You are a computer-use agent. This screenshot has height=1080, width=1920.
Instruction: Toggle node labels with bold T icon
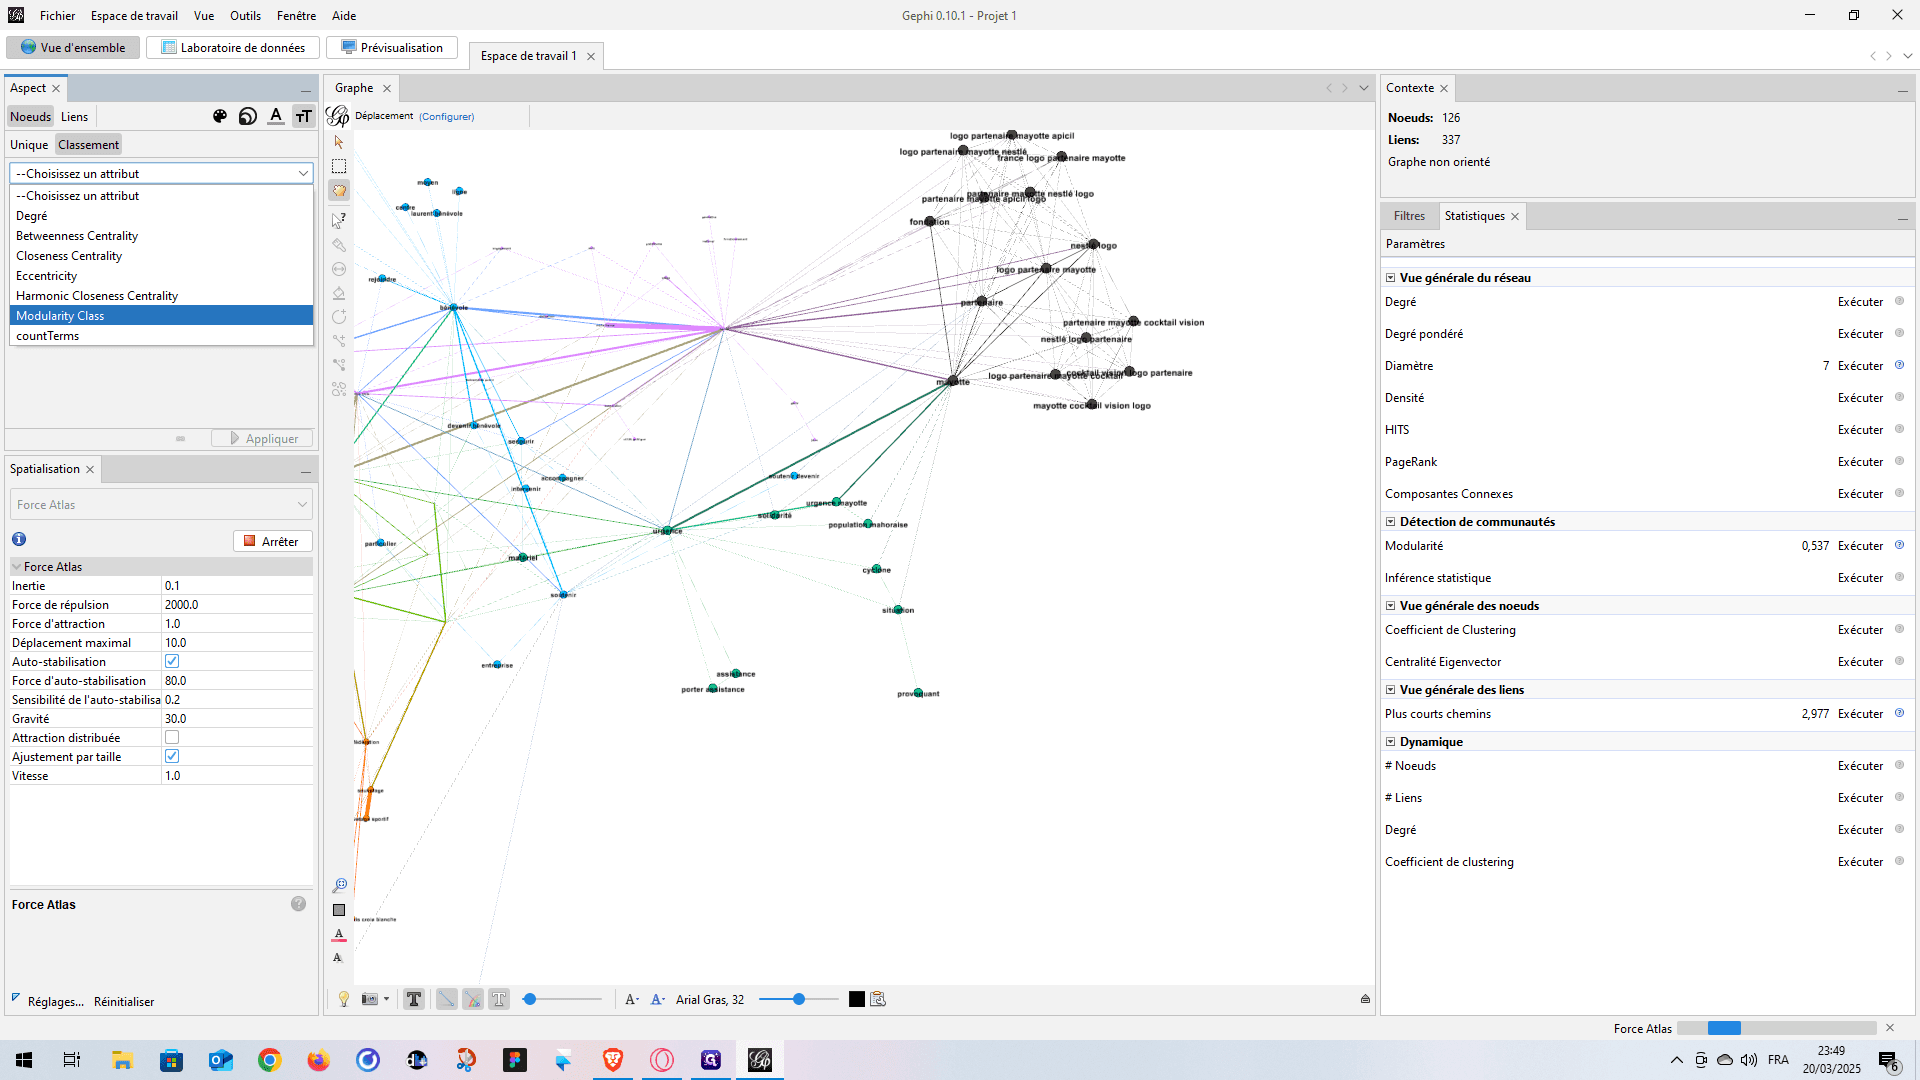pos(414,999)
